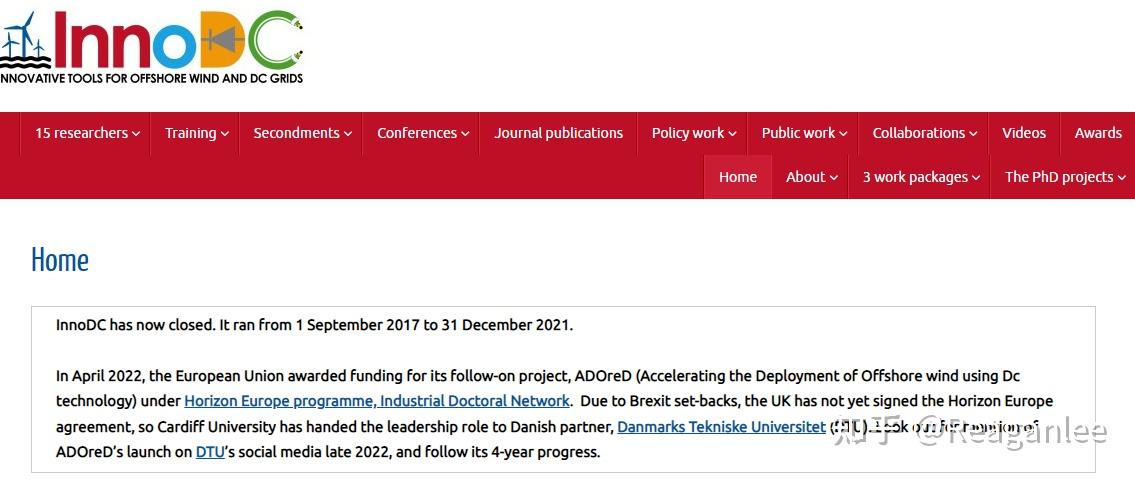Expand the Secondments submenu

point(302,133)
